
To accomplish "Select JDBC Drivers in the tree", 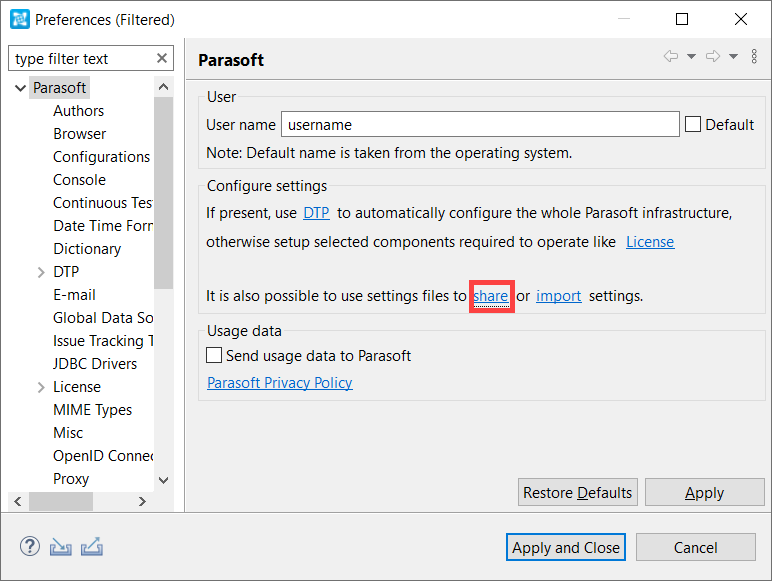I will [x=95, y=363].
